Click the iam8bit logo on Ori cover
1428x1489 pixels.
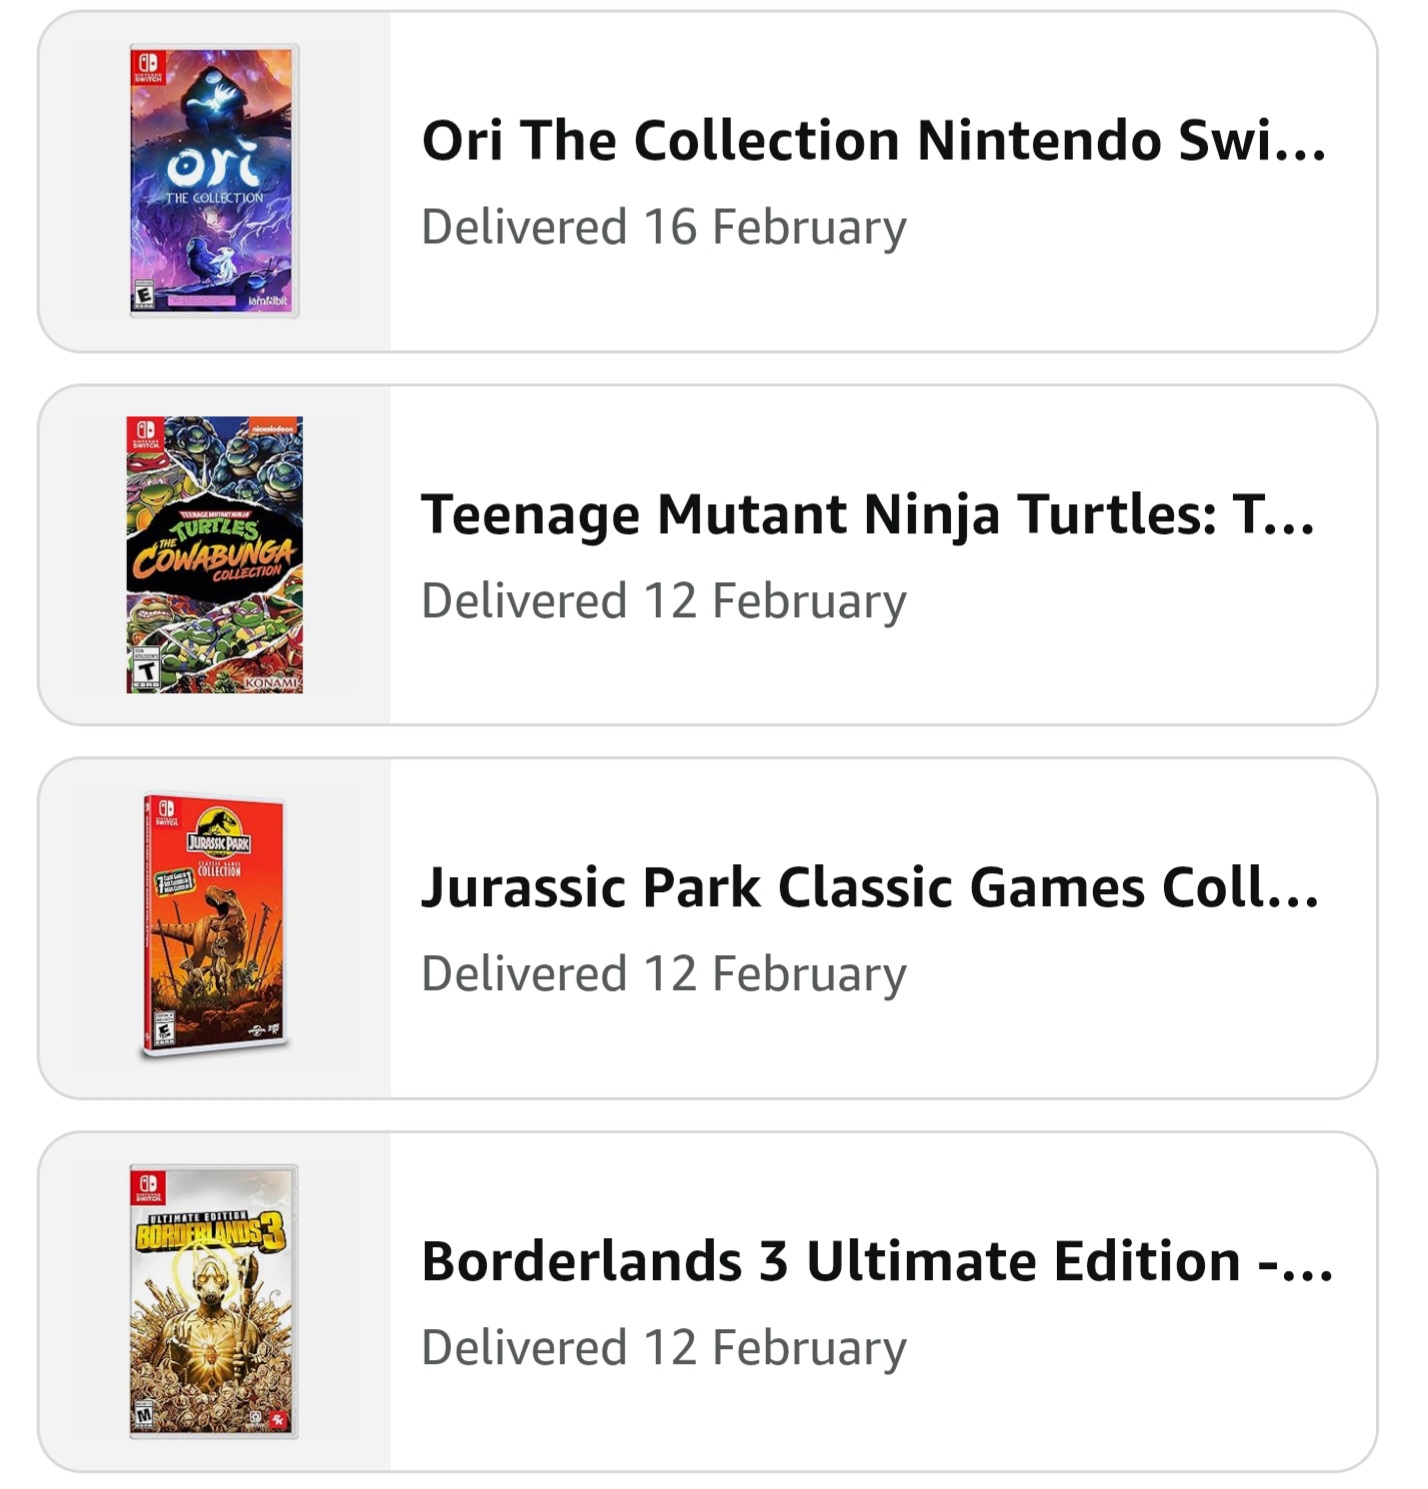266,301
